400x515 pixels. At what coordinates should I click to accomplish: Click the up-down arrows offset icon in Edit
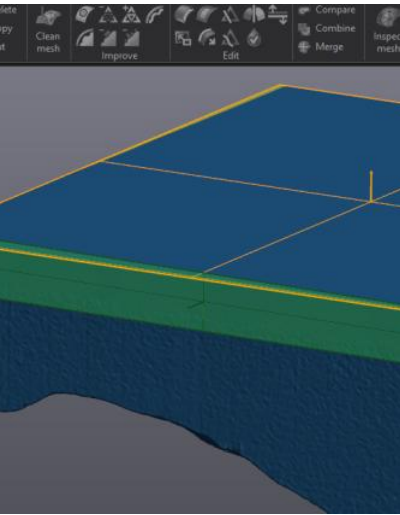278,15
